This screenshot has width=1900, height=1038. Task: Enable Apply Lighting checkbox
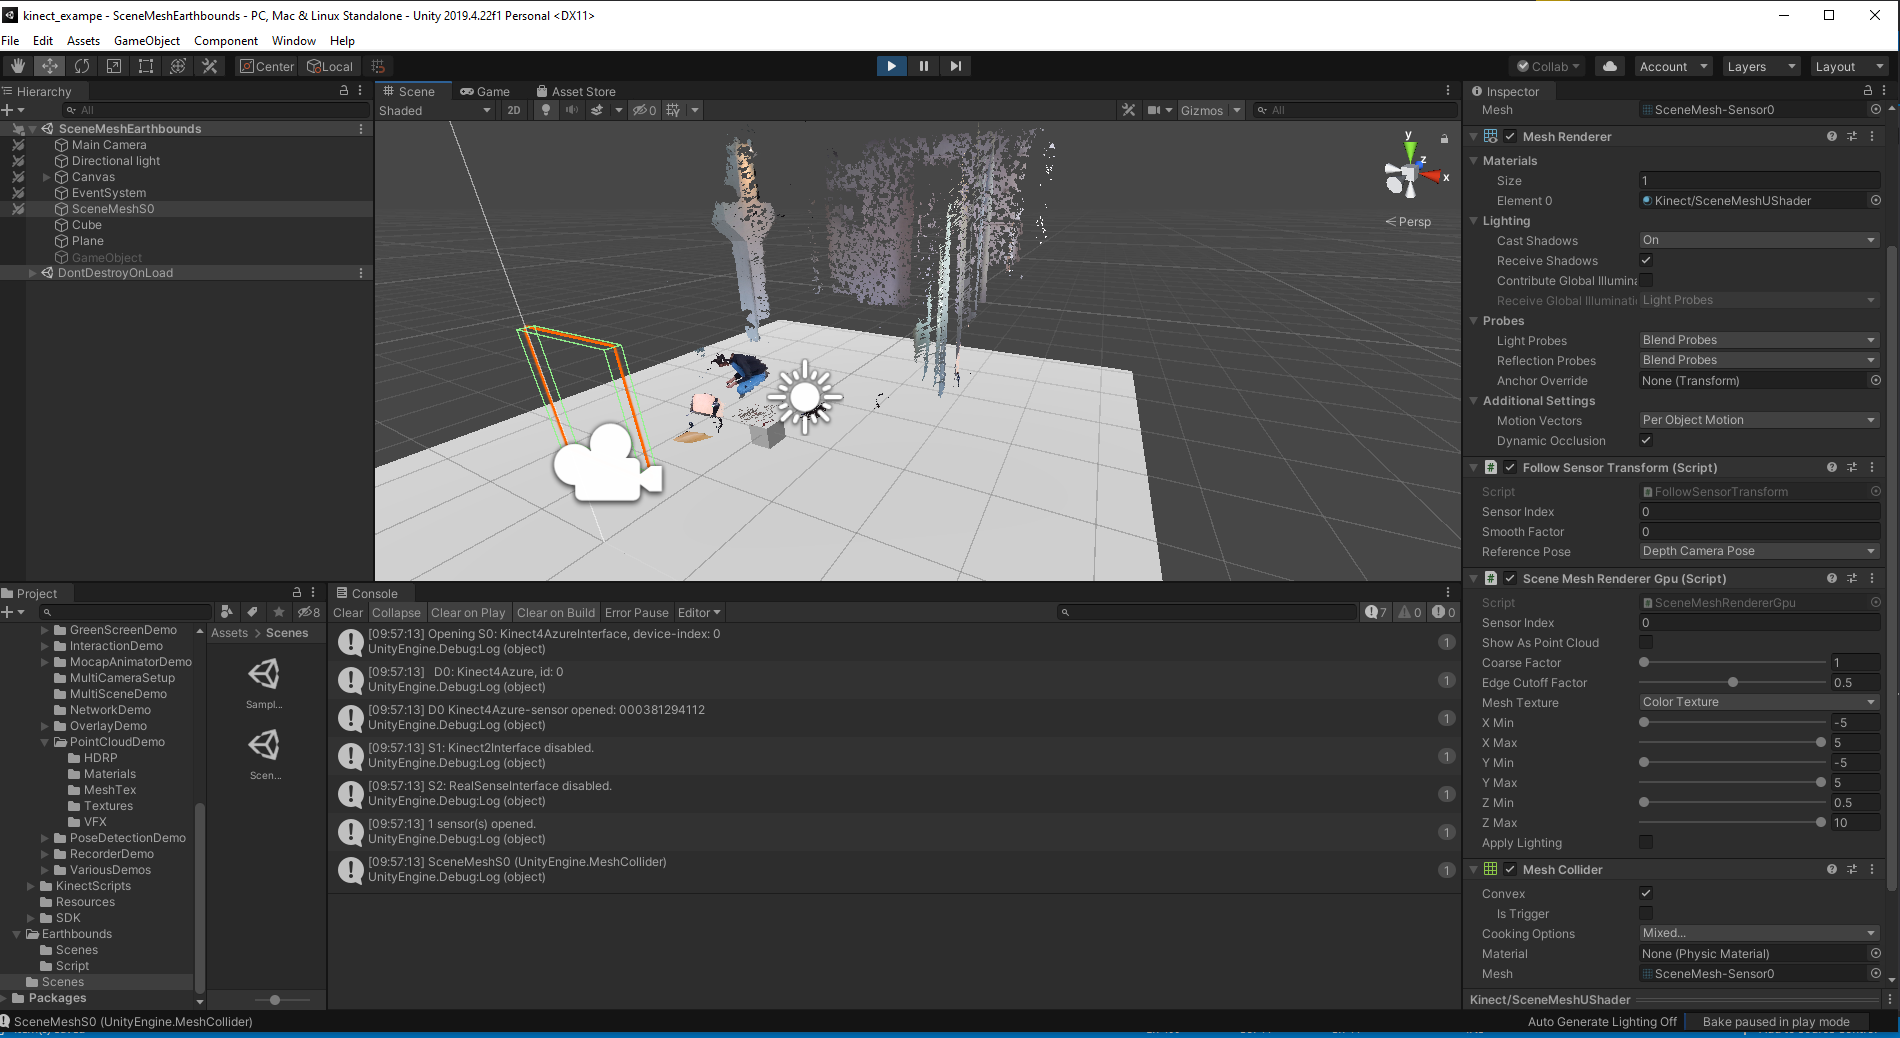click(x=1646, y=842)
